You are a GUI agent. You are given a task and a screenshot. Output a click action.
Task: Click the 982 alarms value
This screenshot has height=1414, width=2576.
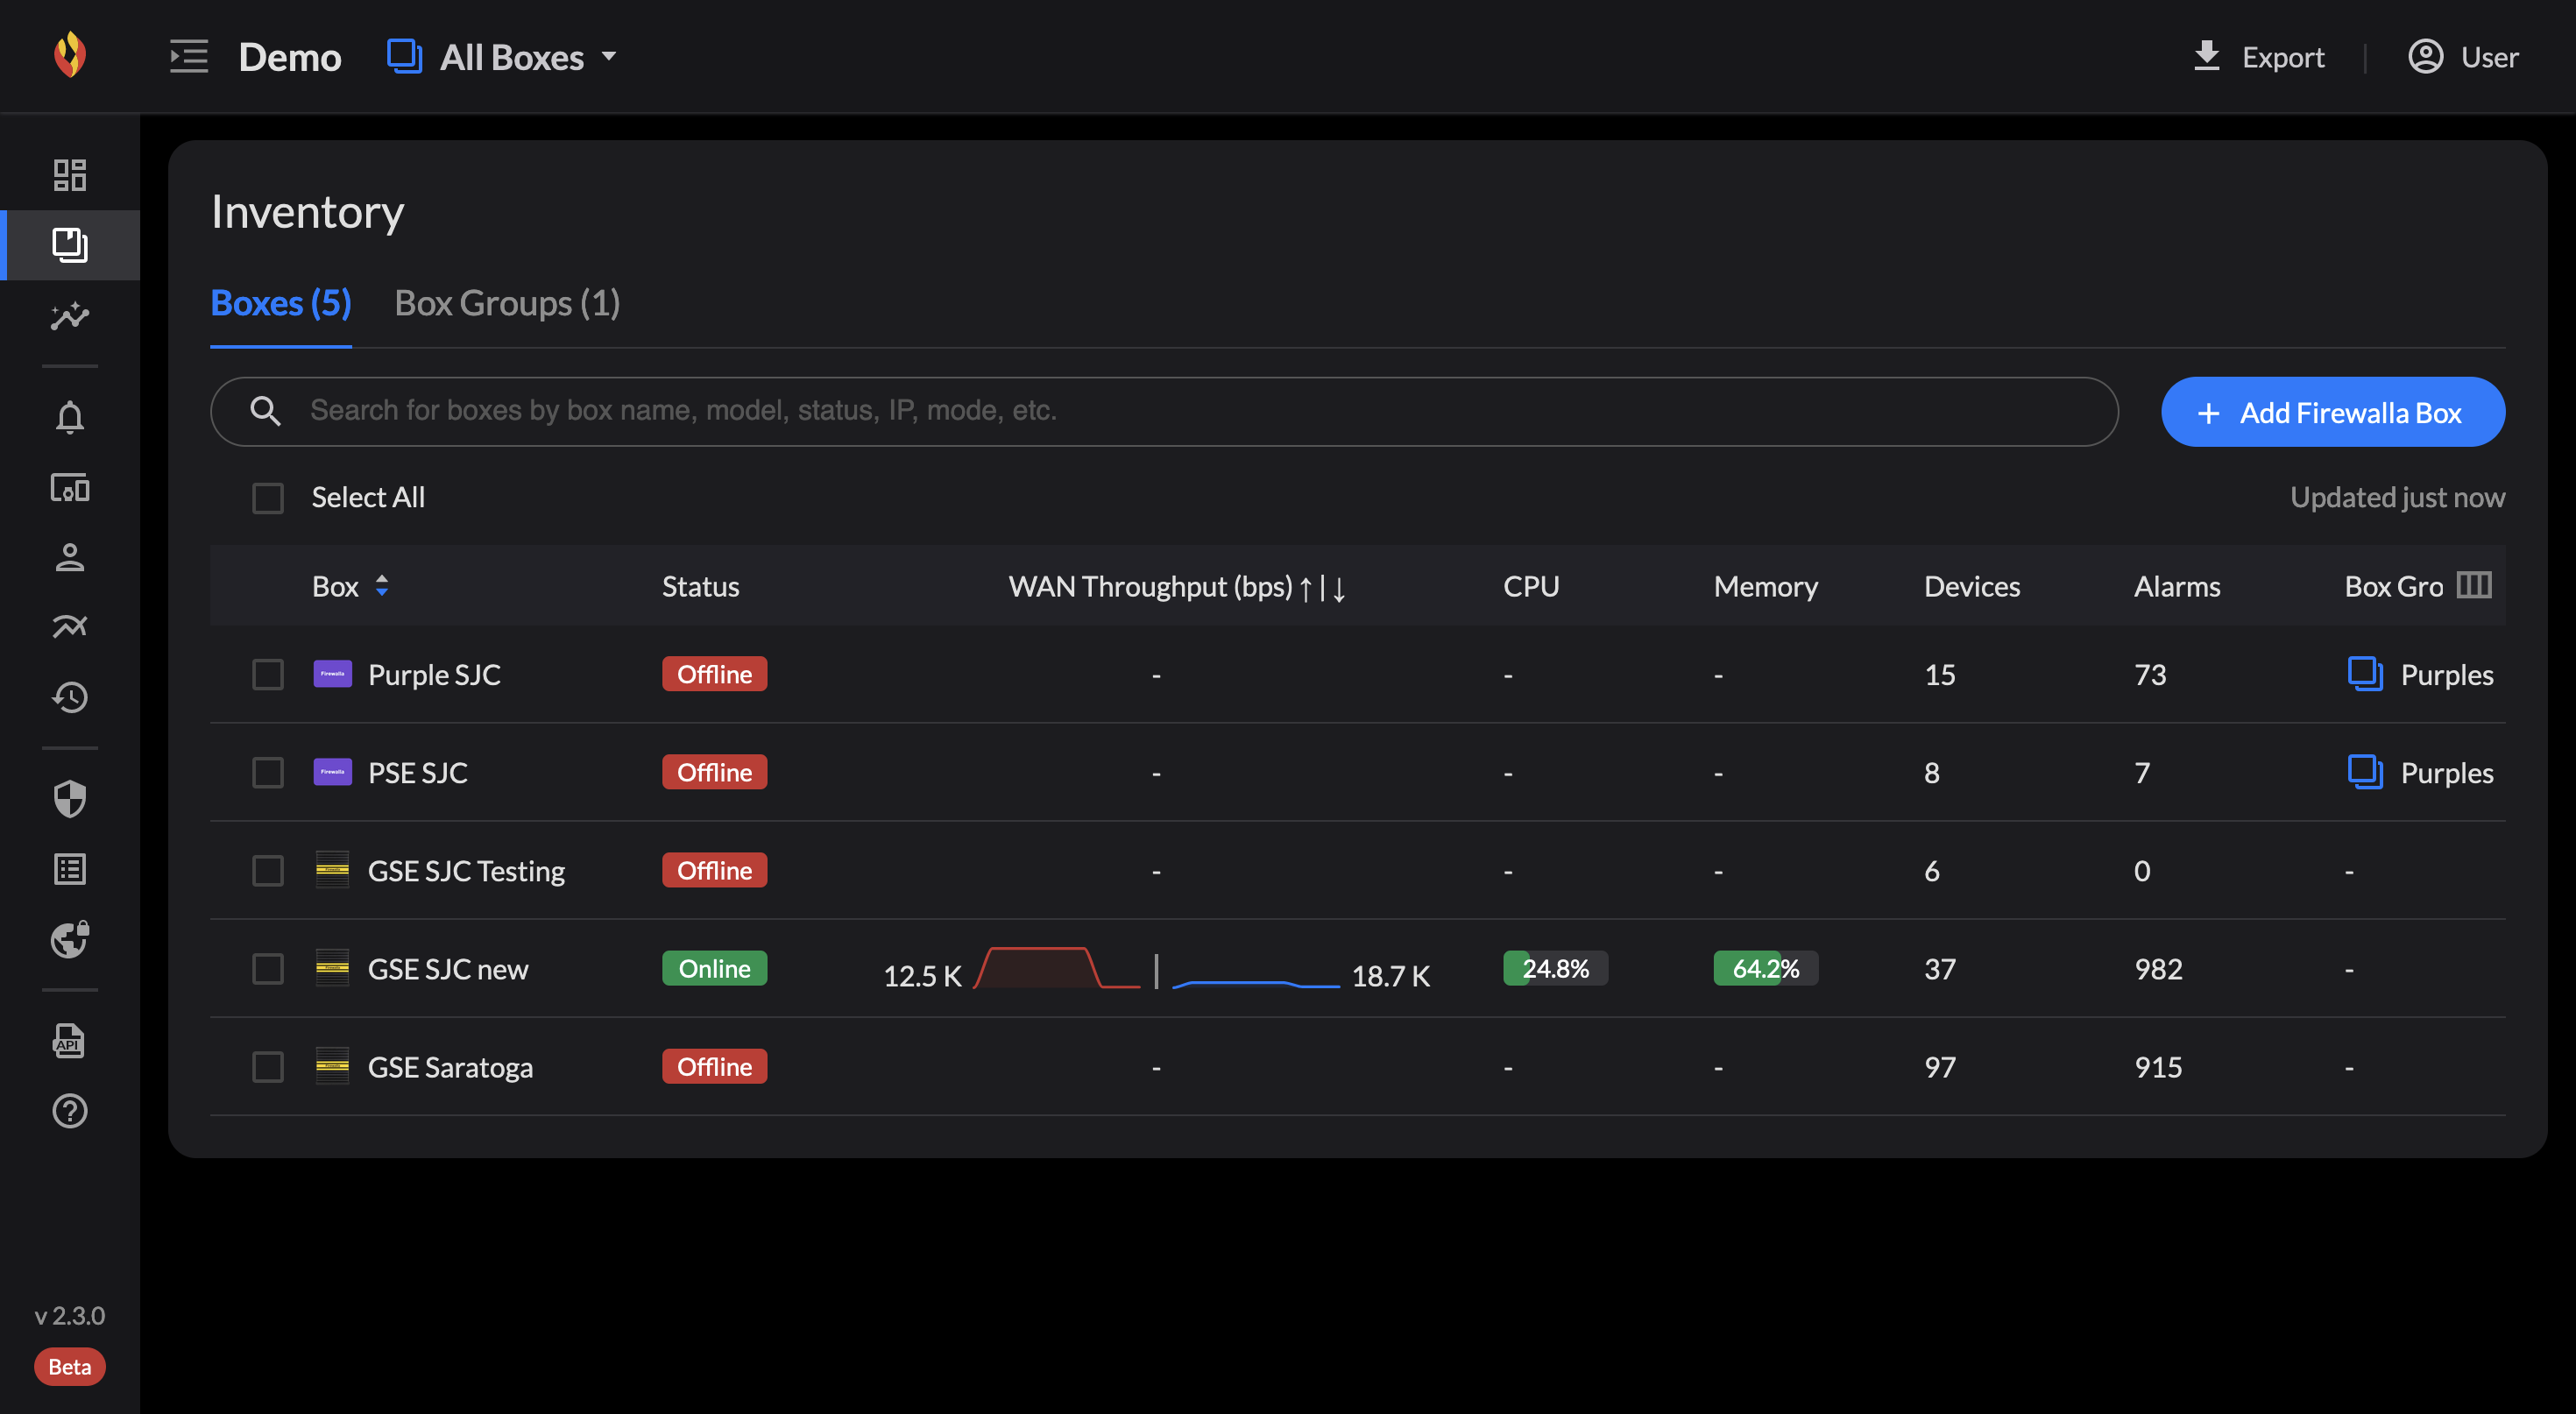[2158, 969]
